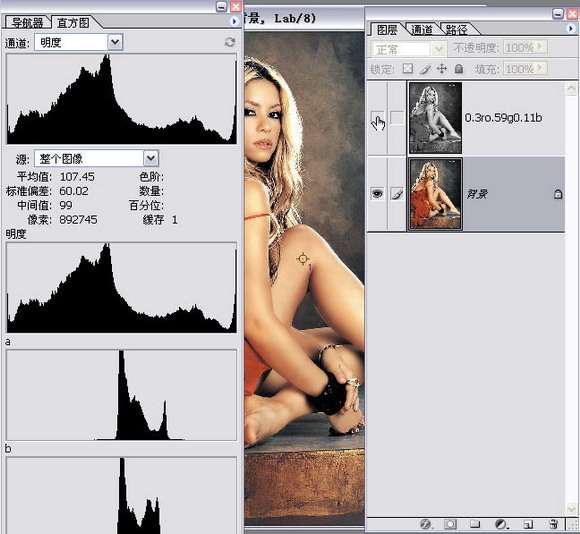Open the 源 source dropdown 整个图像
Image resolution: width=580 pixels, height=534 pixels.
pos(97,159)
